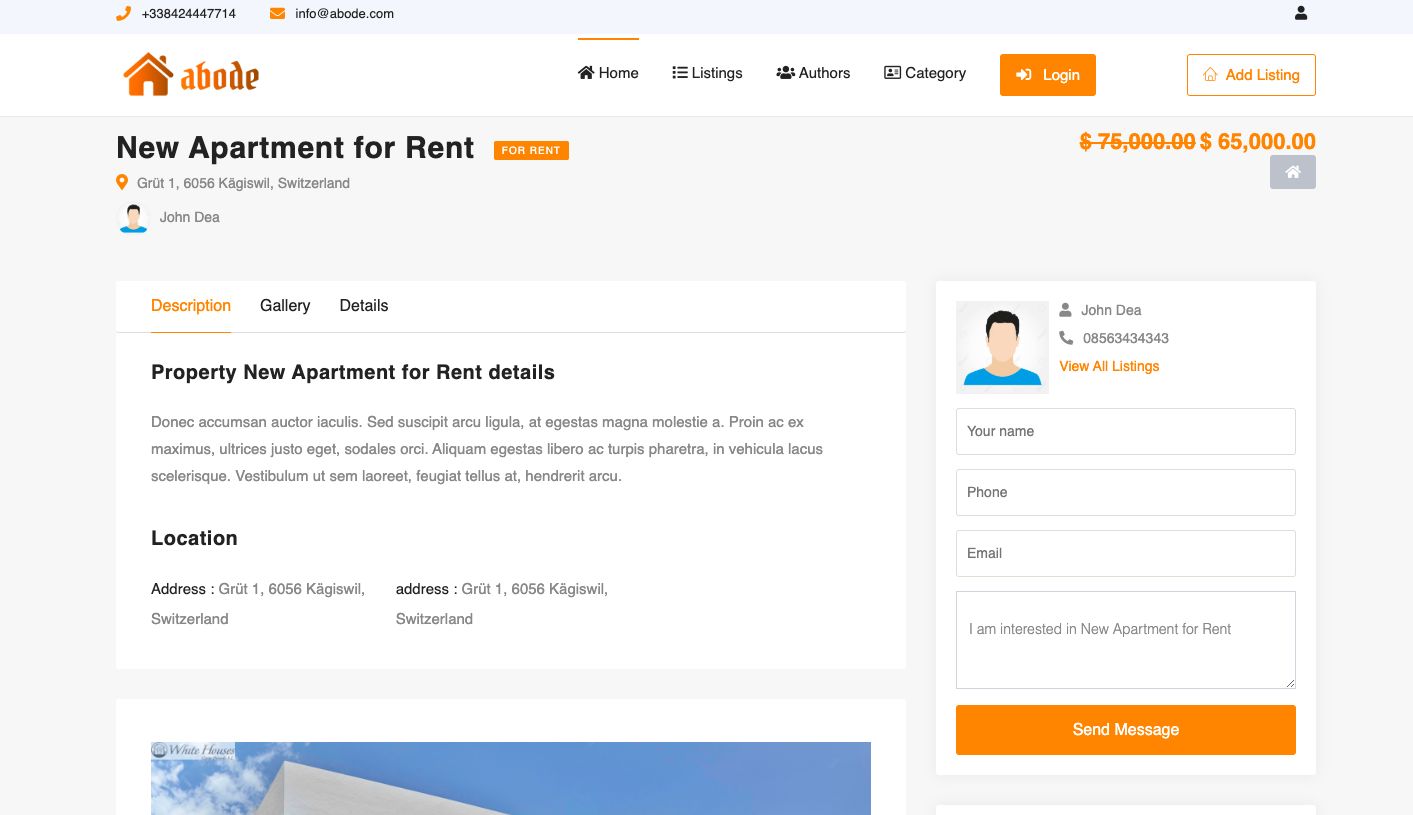1413x815 pixels.
Task: Click the struck-through $ 75,000.00 price
Action: coord(1137,141)
